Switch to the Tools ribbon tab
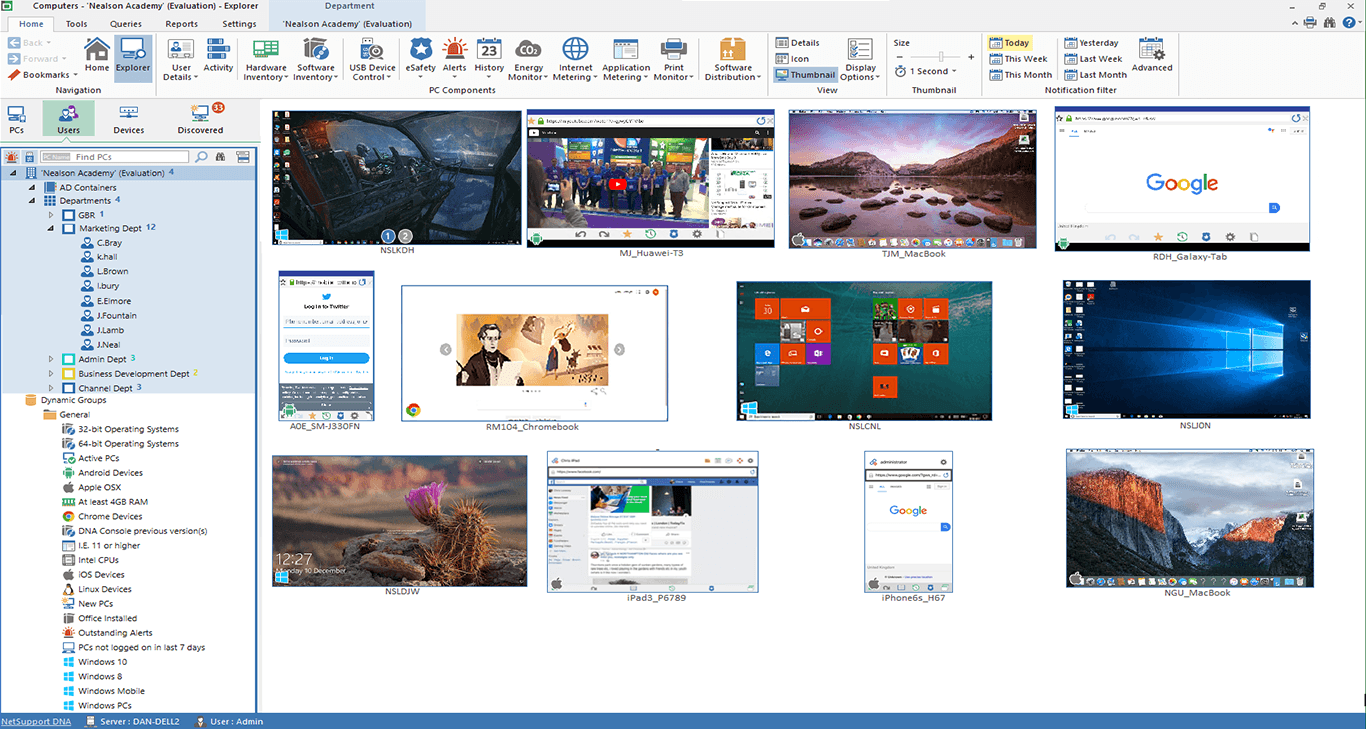 click(x=75, y=23)
